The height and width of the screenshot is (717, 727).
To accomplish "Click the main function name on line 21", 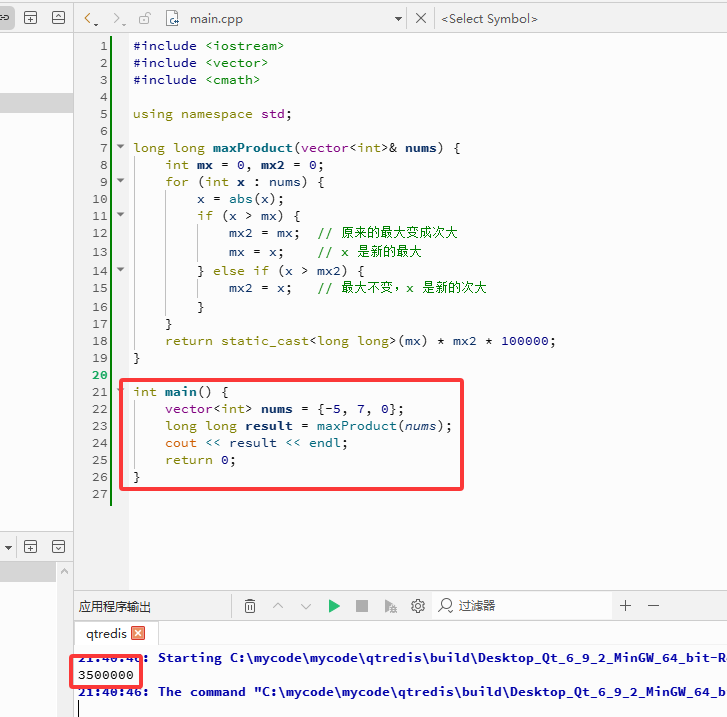I will 181,392.
